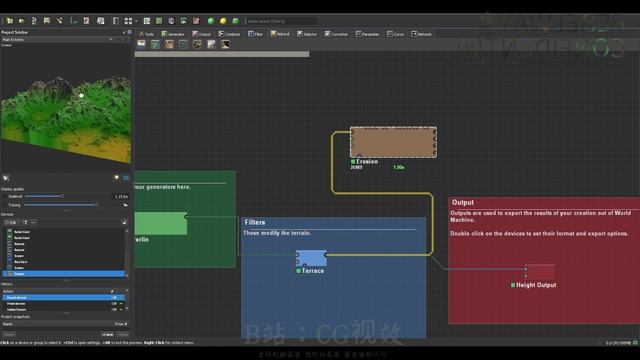Click the green Build sphere icon
640x360 pixels.
tap(211, 21)
